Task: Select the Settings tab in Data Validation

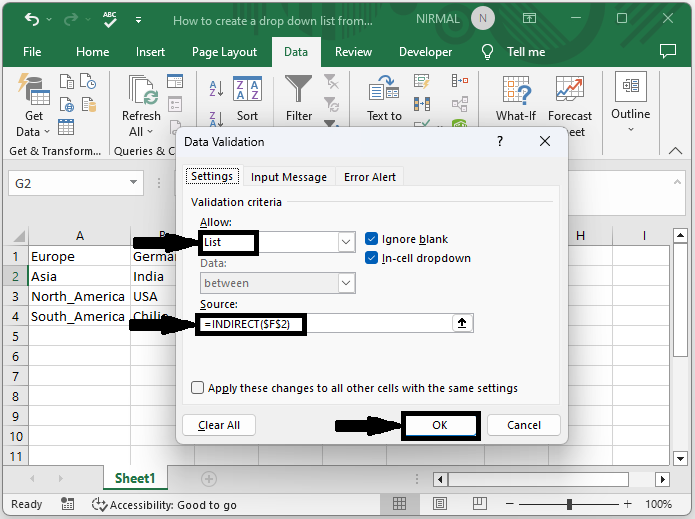Action: (212, 176)
